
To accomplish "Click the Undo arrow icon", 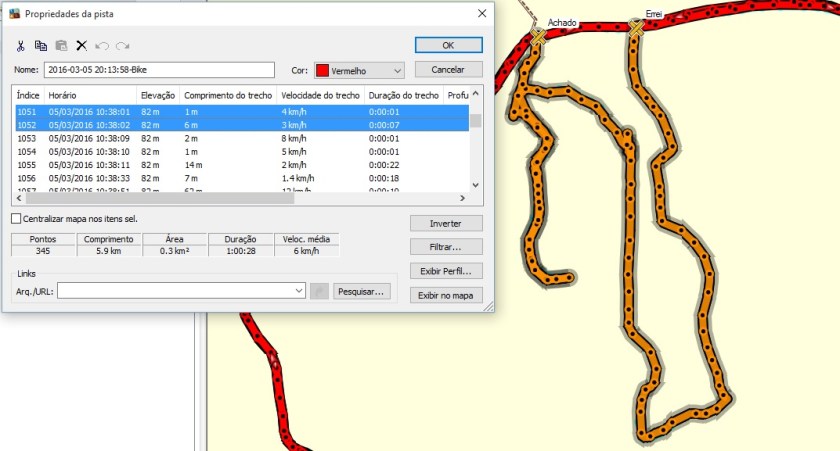I will click(102, 46).
